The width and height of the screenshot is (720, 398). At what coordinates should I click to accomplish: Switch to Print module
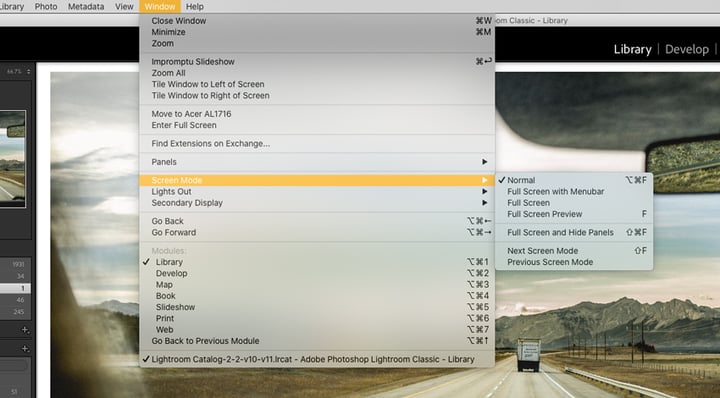pyautogui.click(x=317, y=318)
